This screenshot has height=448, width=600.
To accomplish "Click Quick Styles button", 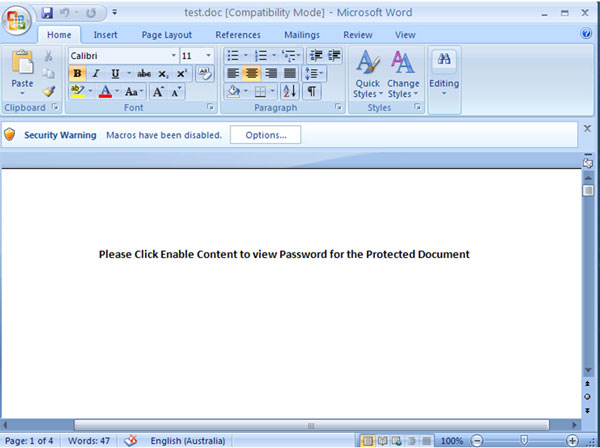I will point(367,73).
